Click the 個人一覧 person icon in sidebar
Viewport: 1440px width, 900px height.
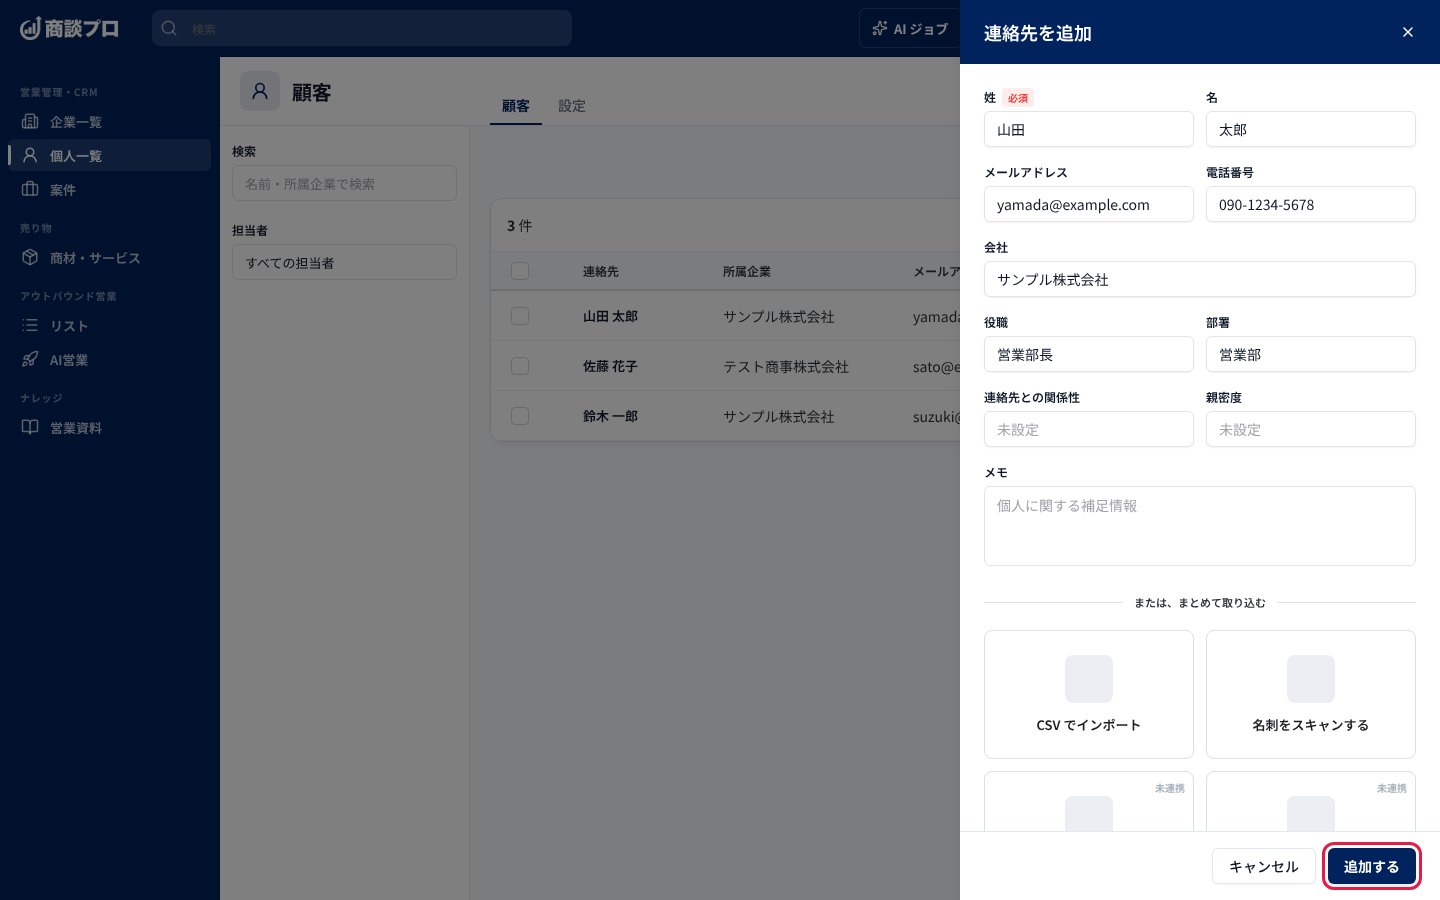(x=30, y=156)
